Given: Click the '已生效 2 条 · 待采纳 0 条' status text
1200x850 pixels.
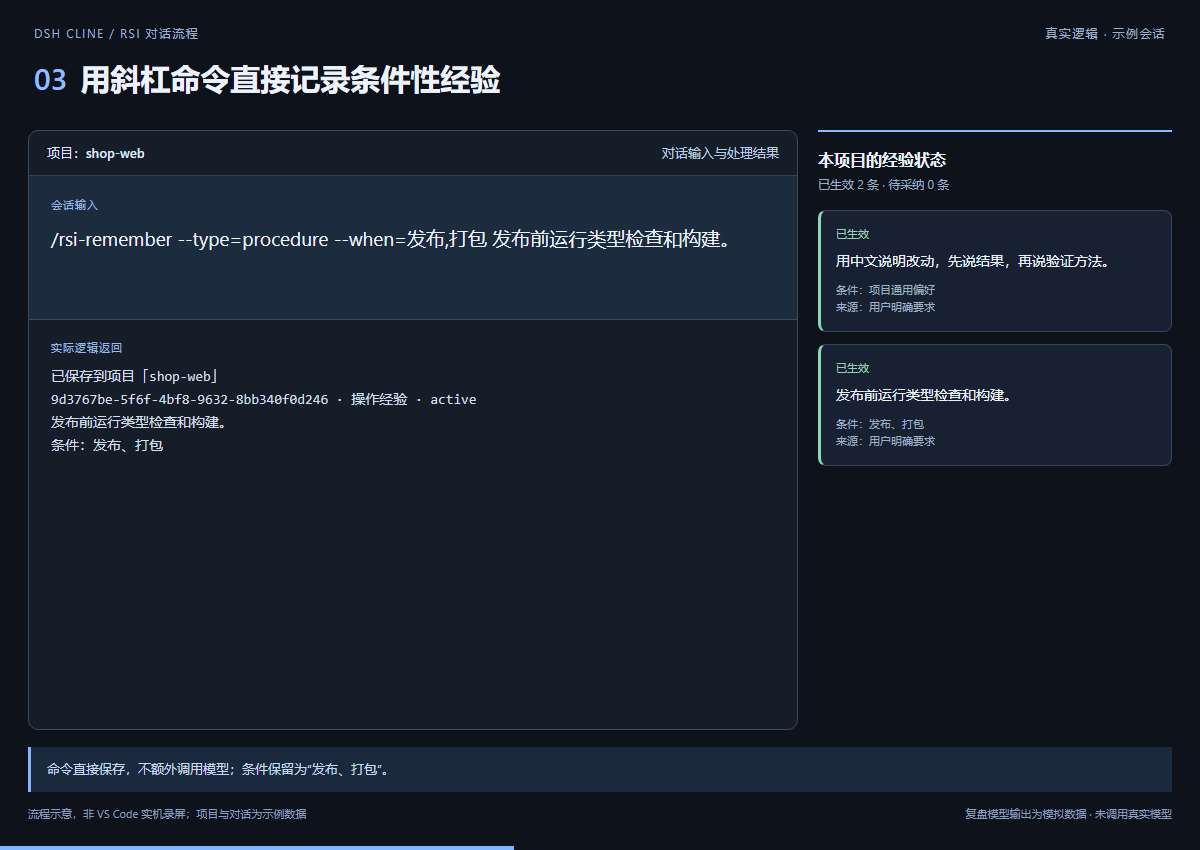Looking at the screenshot, I should tap(884, 185).
